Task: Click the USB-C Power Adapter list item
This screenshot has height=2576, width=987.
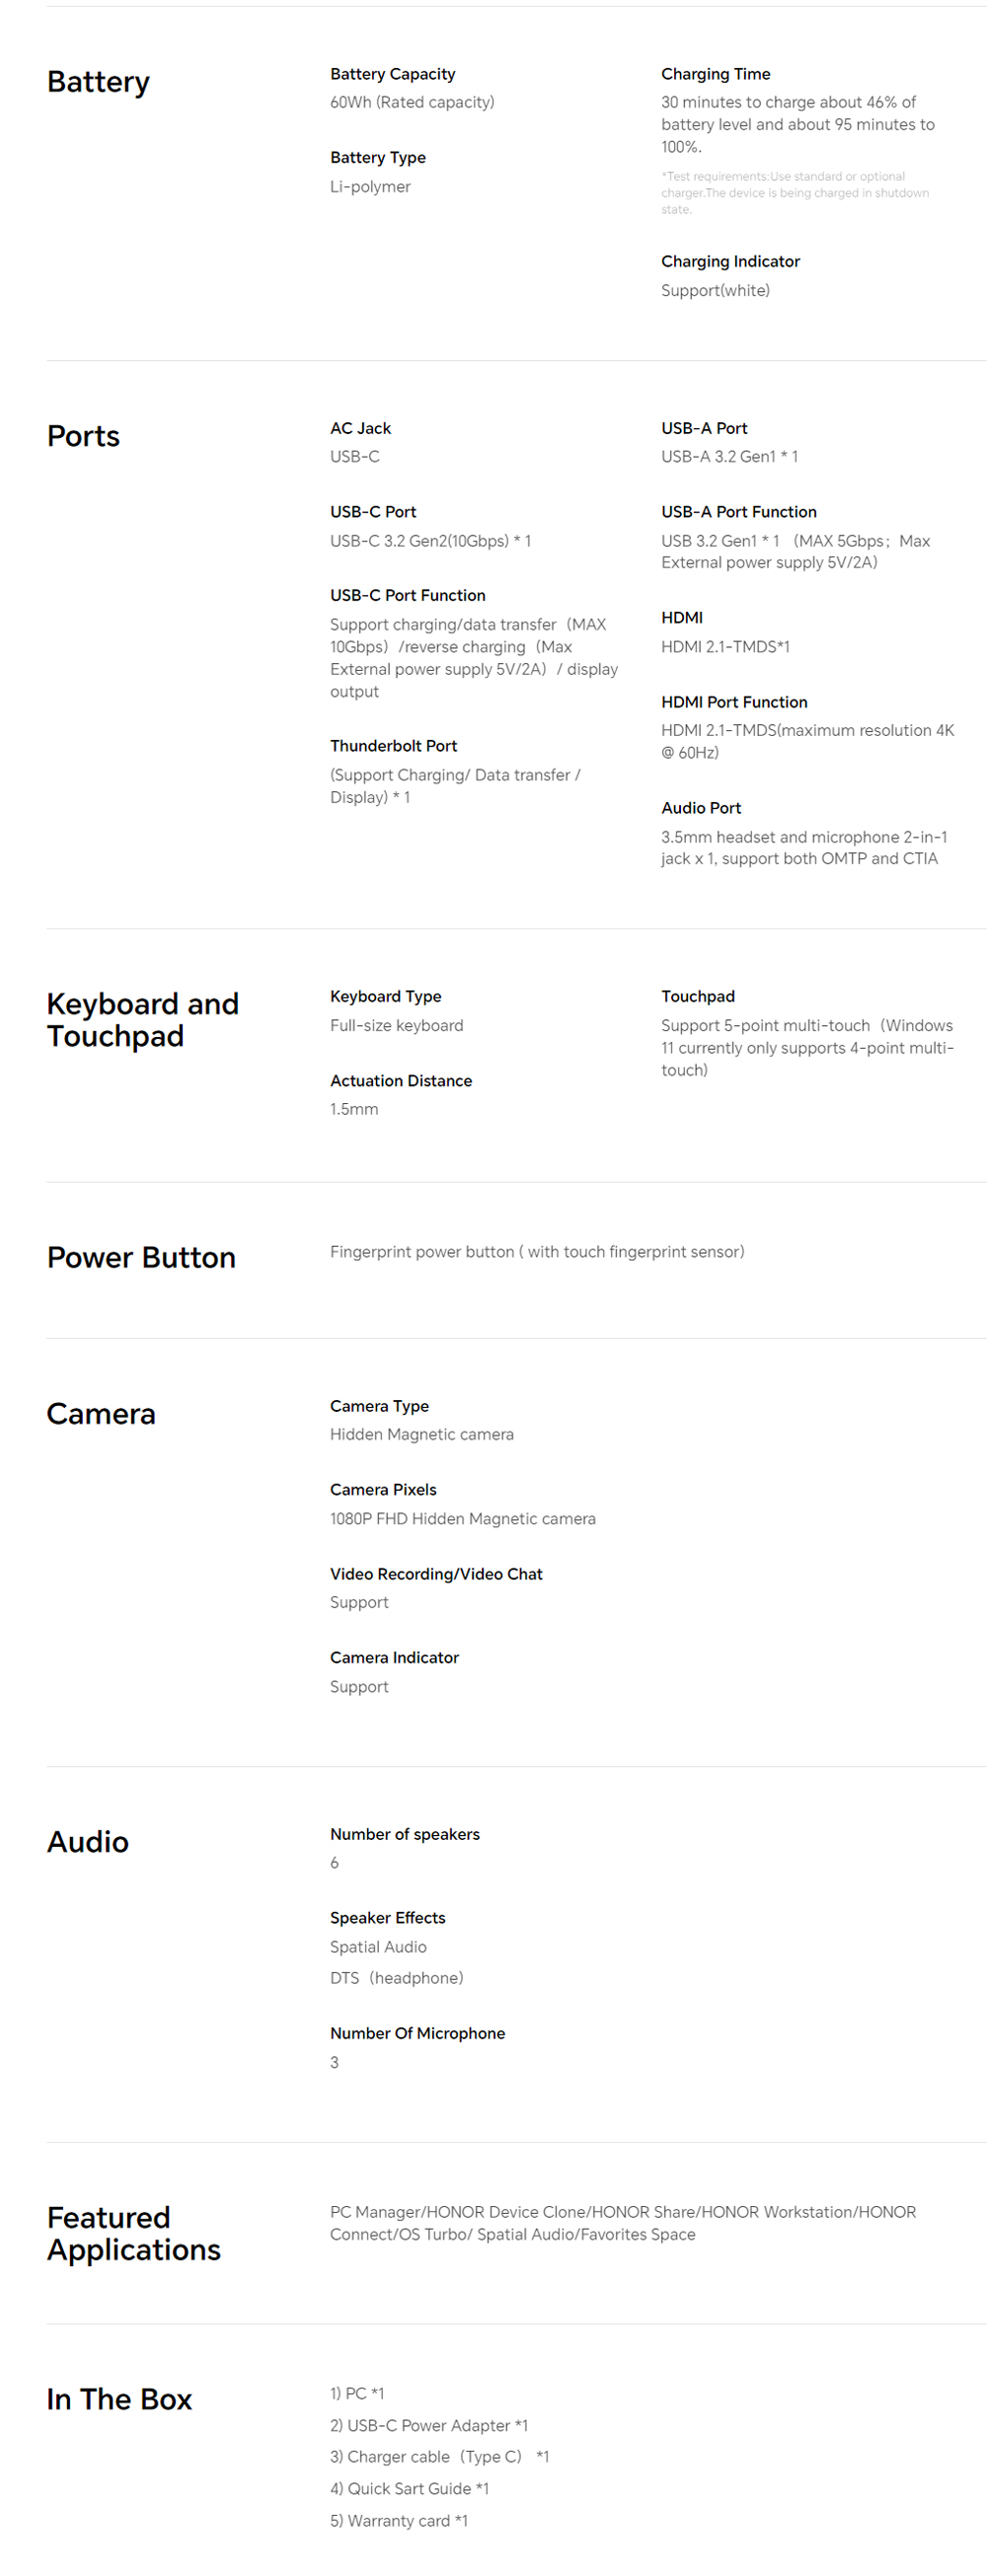Action: 429,2424
